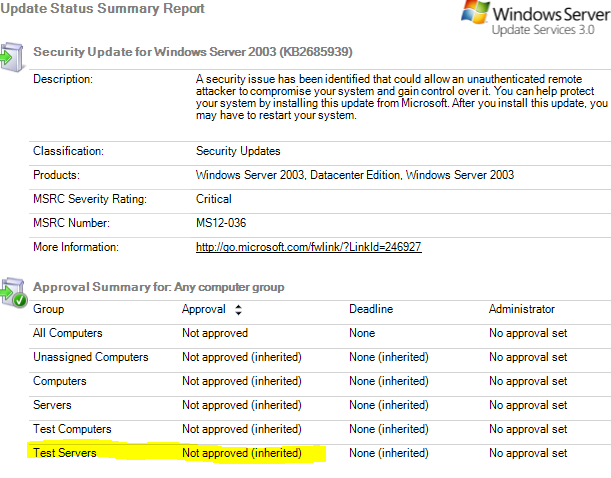Click the Security Updates classification value
This screenshot has width=611, height=478.
[x=238, y=151]
